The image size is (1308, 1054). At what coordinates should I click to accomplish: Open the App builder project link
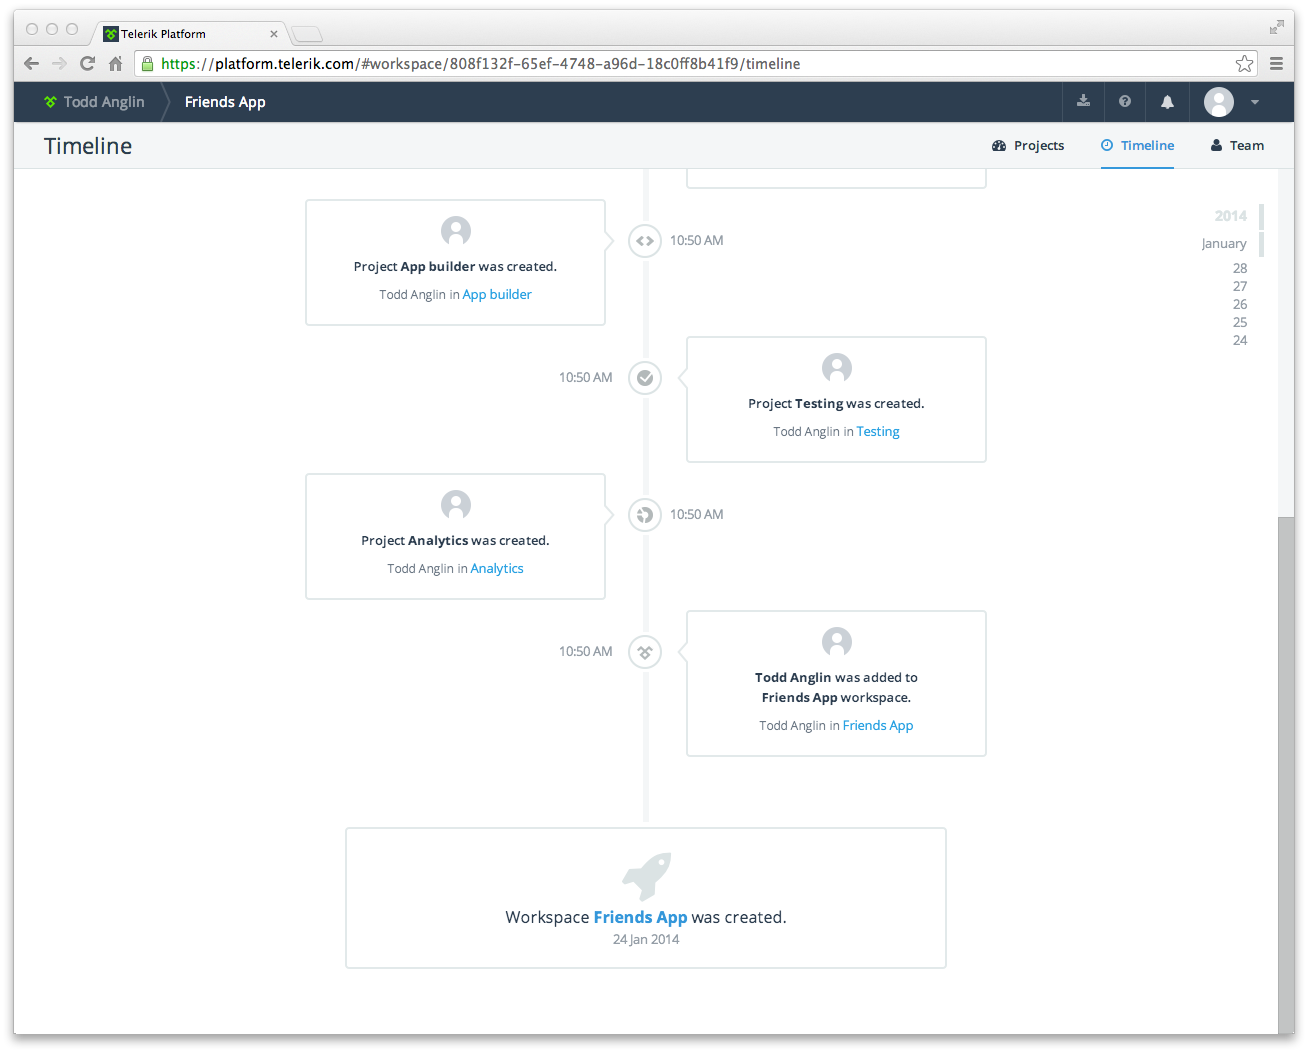click(x=497, y=295)
